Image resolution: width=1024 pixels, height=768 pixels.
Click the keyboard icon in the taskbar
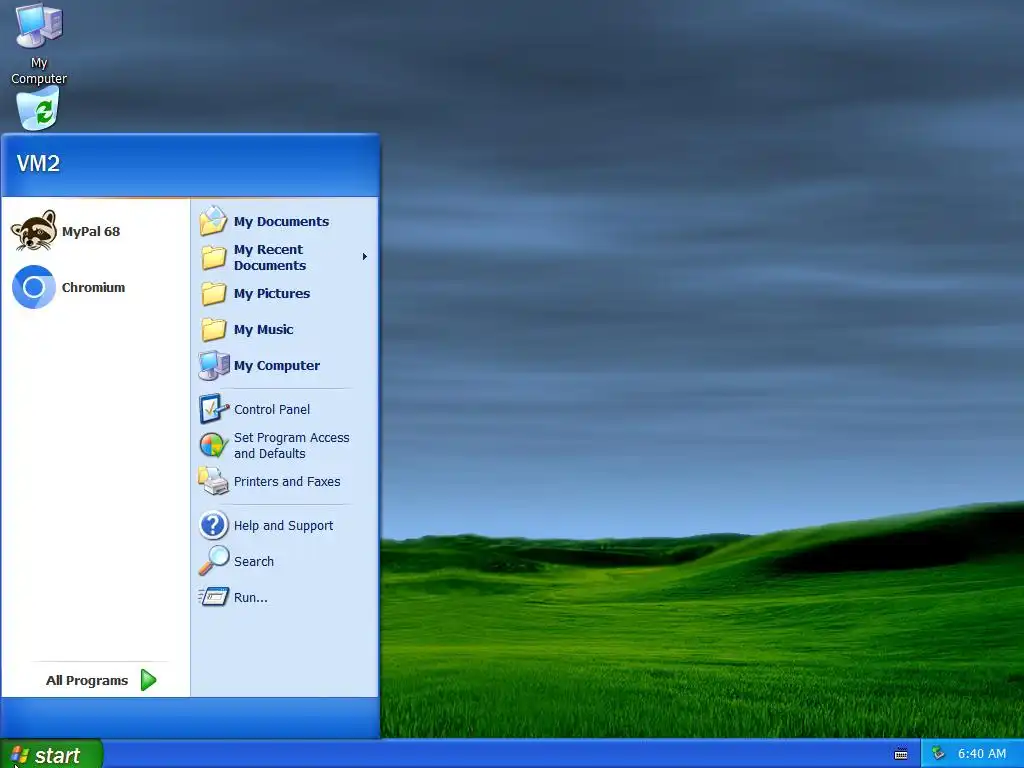(x=901, y=754)
